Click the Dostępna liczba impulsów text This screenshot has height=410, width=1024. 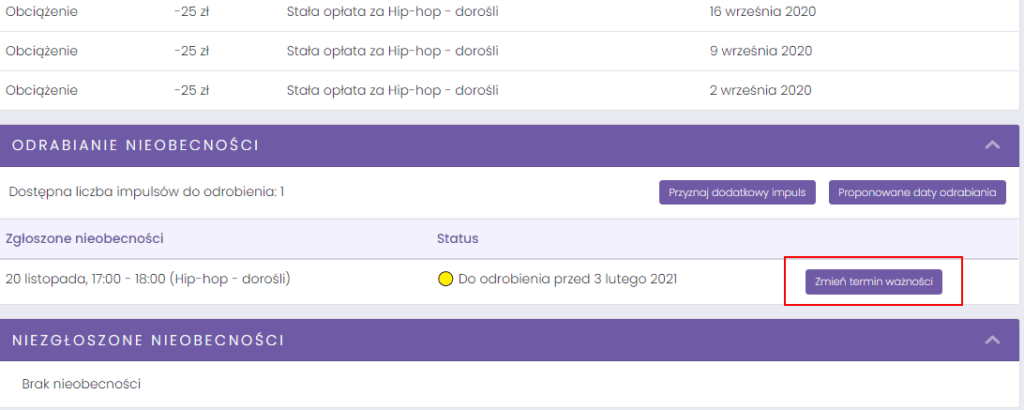(145, 190)
